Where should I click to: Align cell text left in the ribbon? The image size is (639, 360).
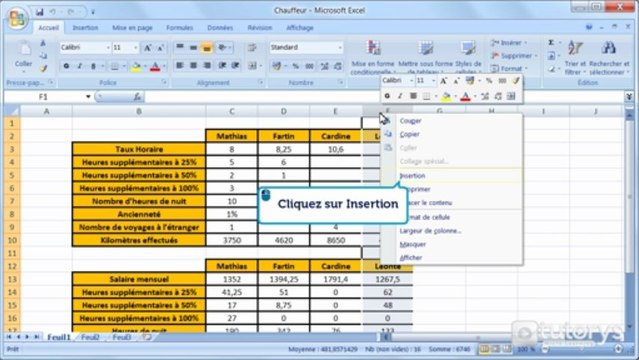click(x=180, y=66)
